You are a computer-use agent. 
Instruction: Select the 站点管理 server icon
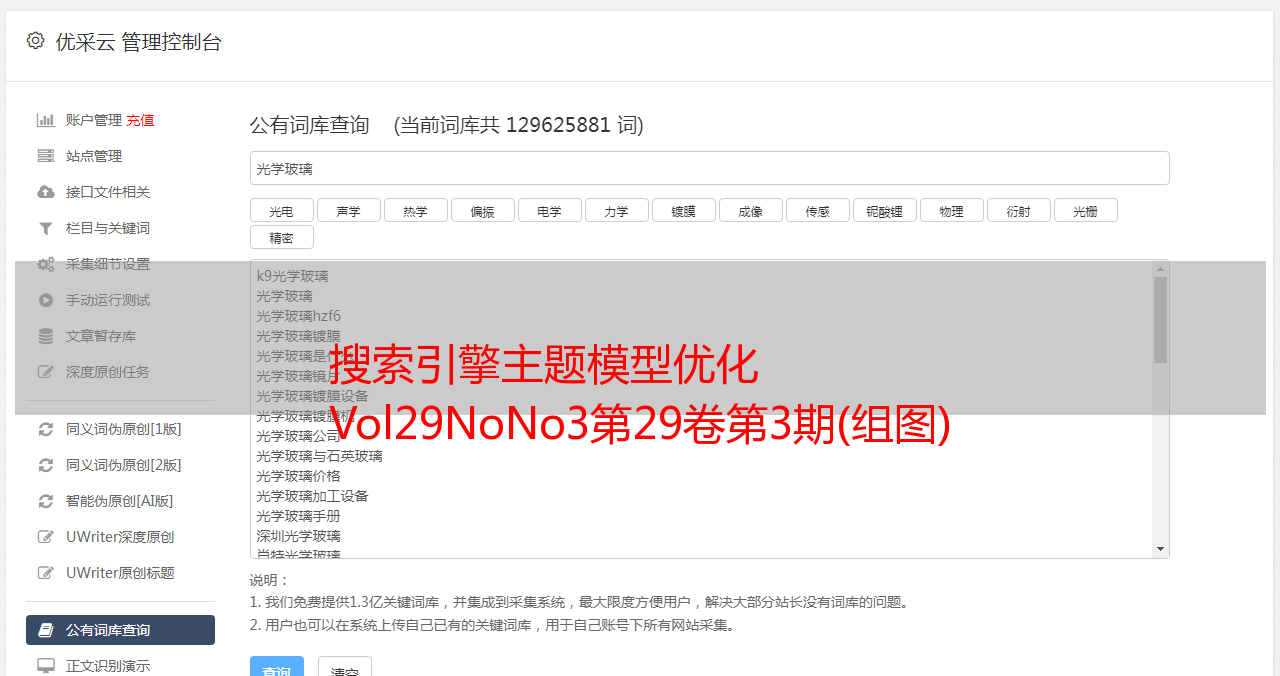46,156
